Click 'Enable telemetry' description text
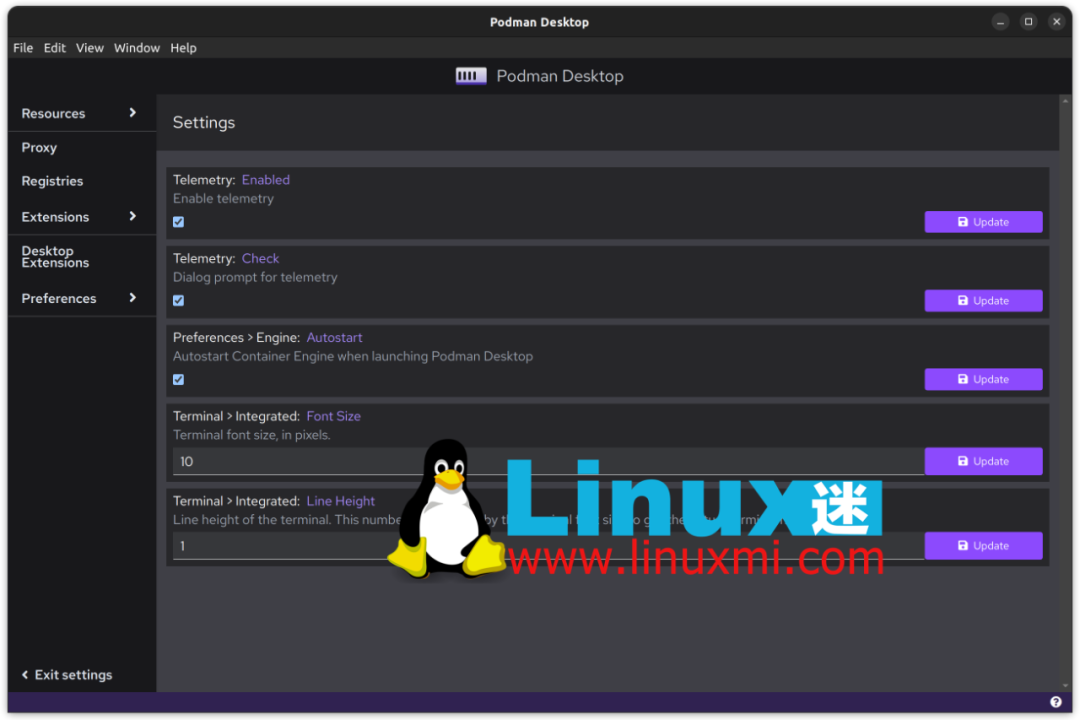The width and height of the screenshot is (1080, 720). [x=223, y=198]
